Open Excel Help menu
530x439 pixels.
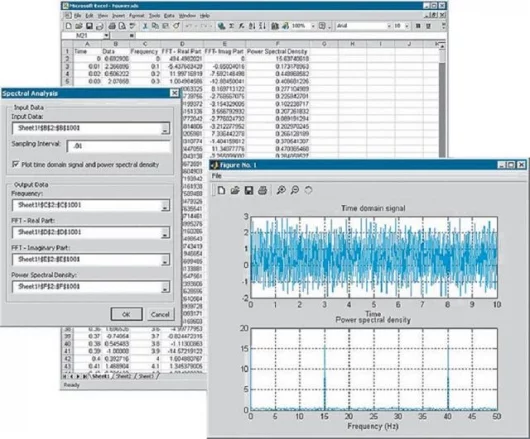click(x=204, y=16)
